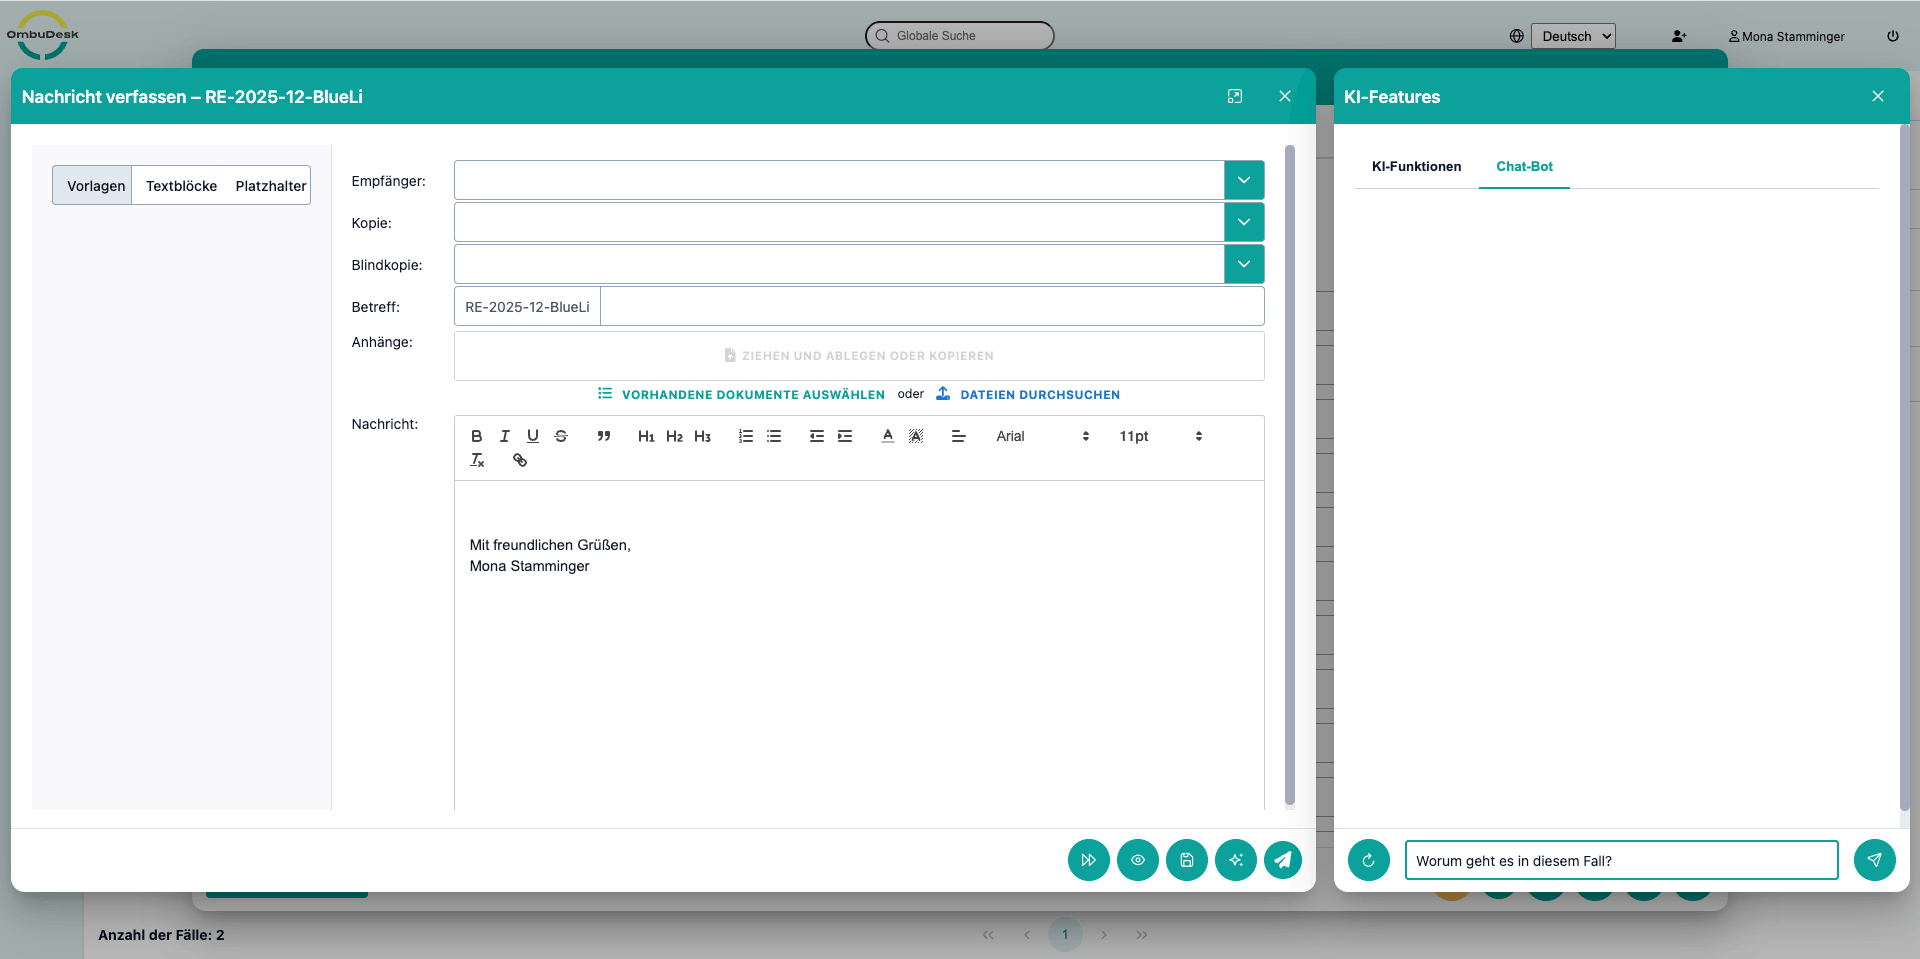This screenshot has width=1920, height=959.
Task: Insert a hyperlink in the message
Action: click(x=520, y=460)
